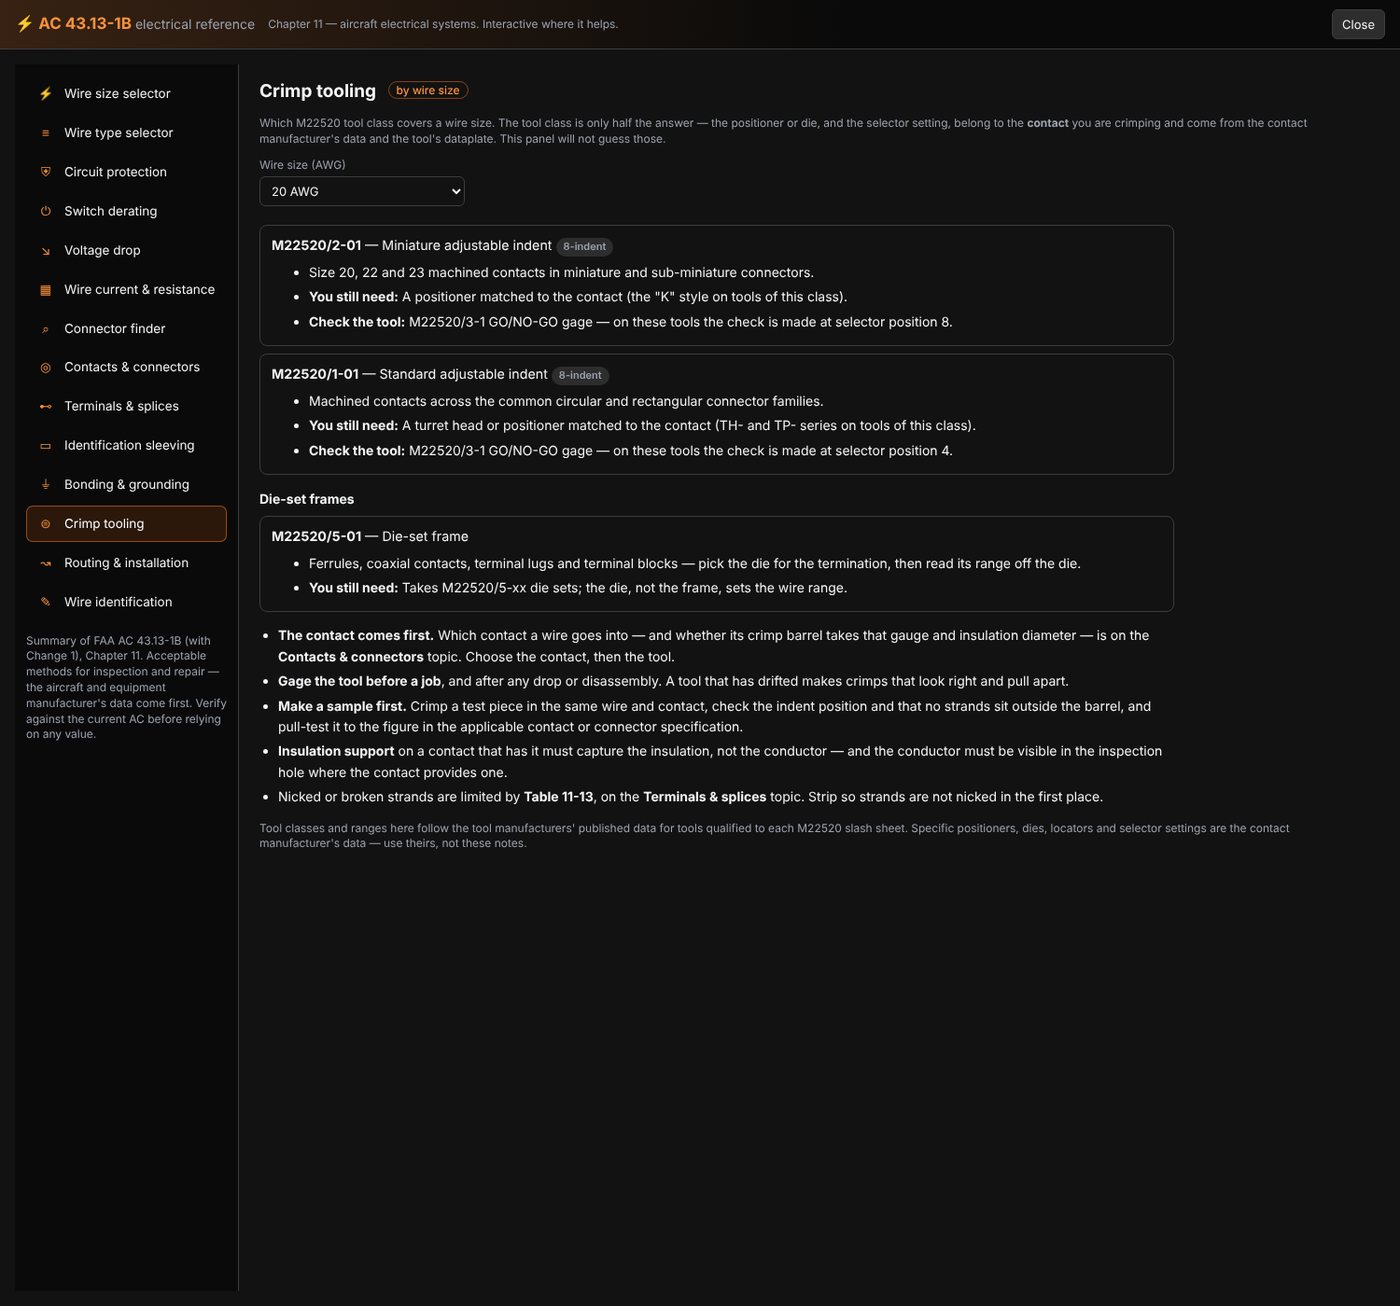Click the 'M22520/1-01' tool name
This screenshot has width=1400, height=1306.
pyautogui.click(x=315, y=375)
